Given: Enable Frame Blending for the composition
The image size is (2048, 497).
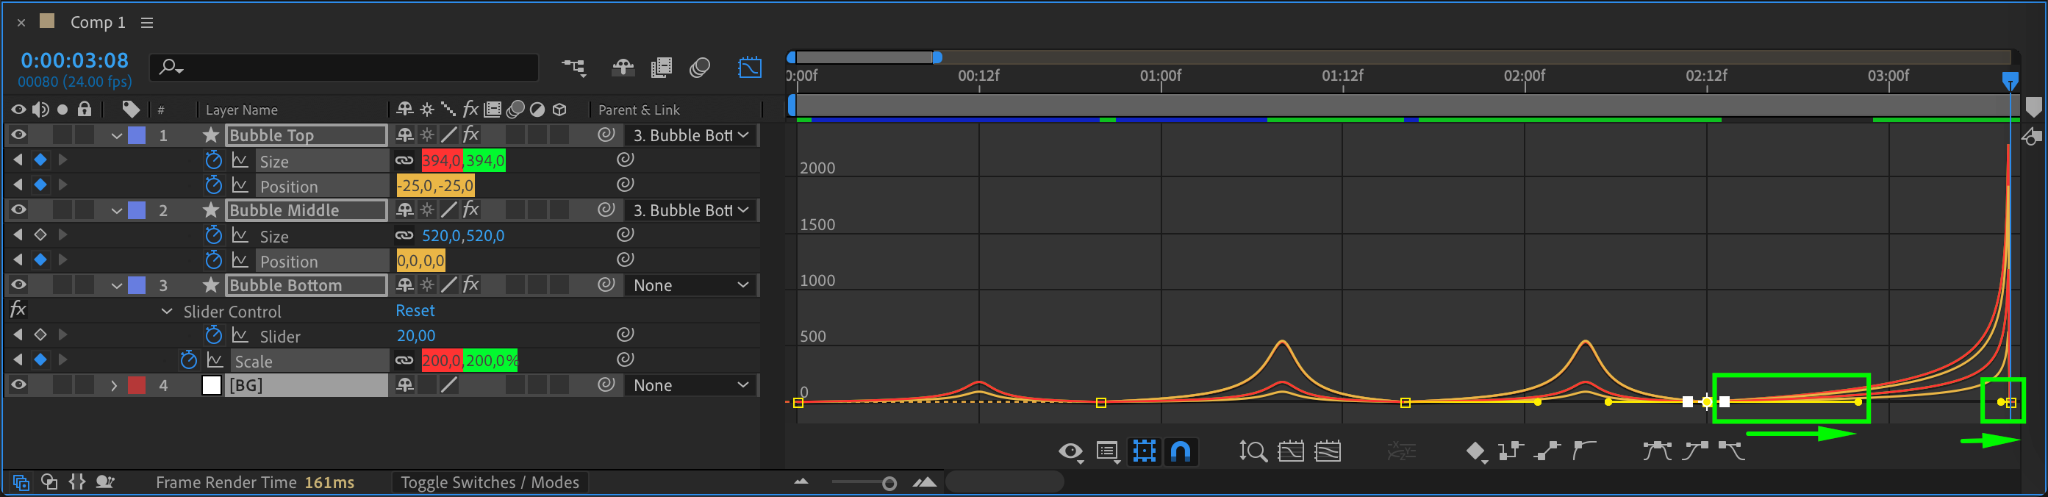Looking at the screenshot, I should pyautogui.click(x=661, y=67).
